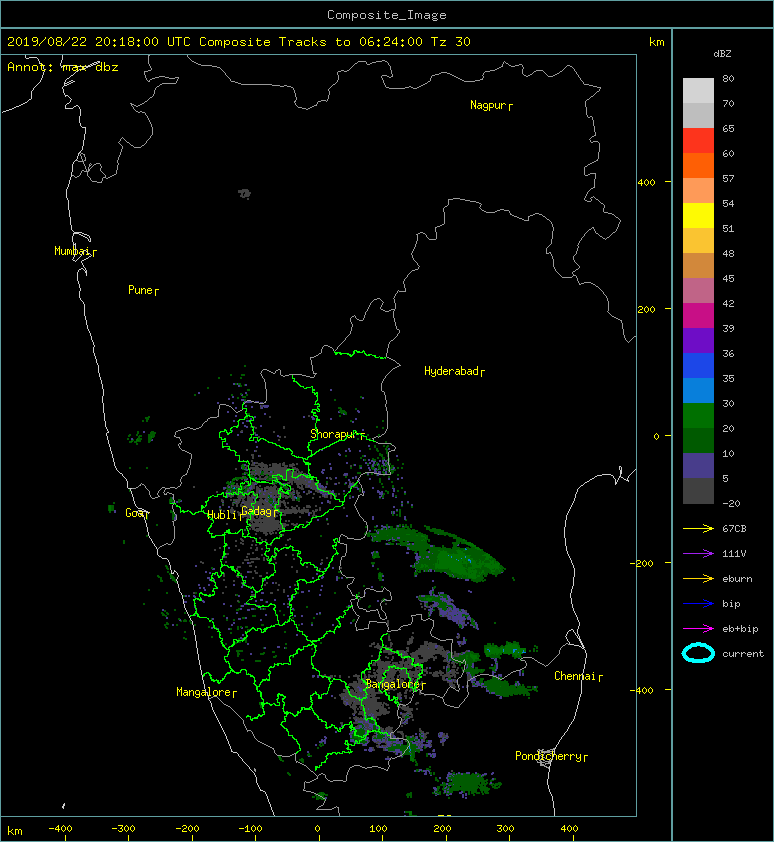Click the Gadag city label

click(x=260, y=511)
